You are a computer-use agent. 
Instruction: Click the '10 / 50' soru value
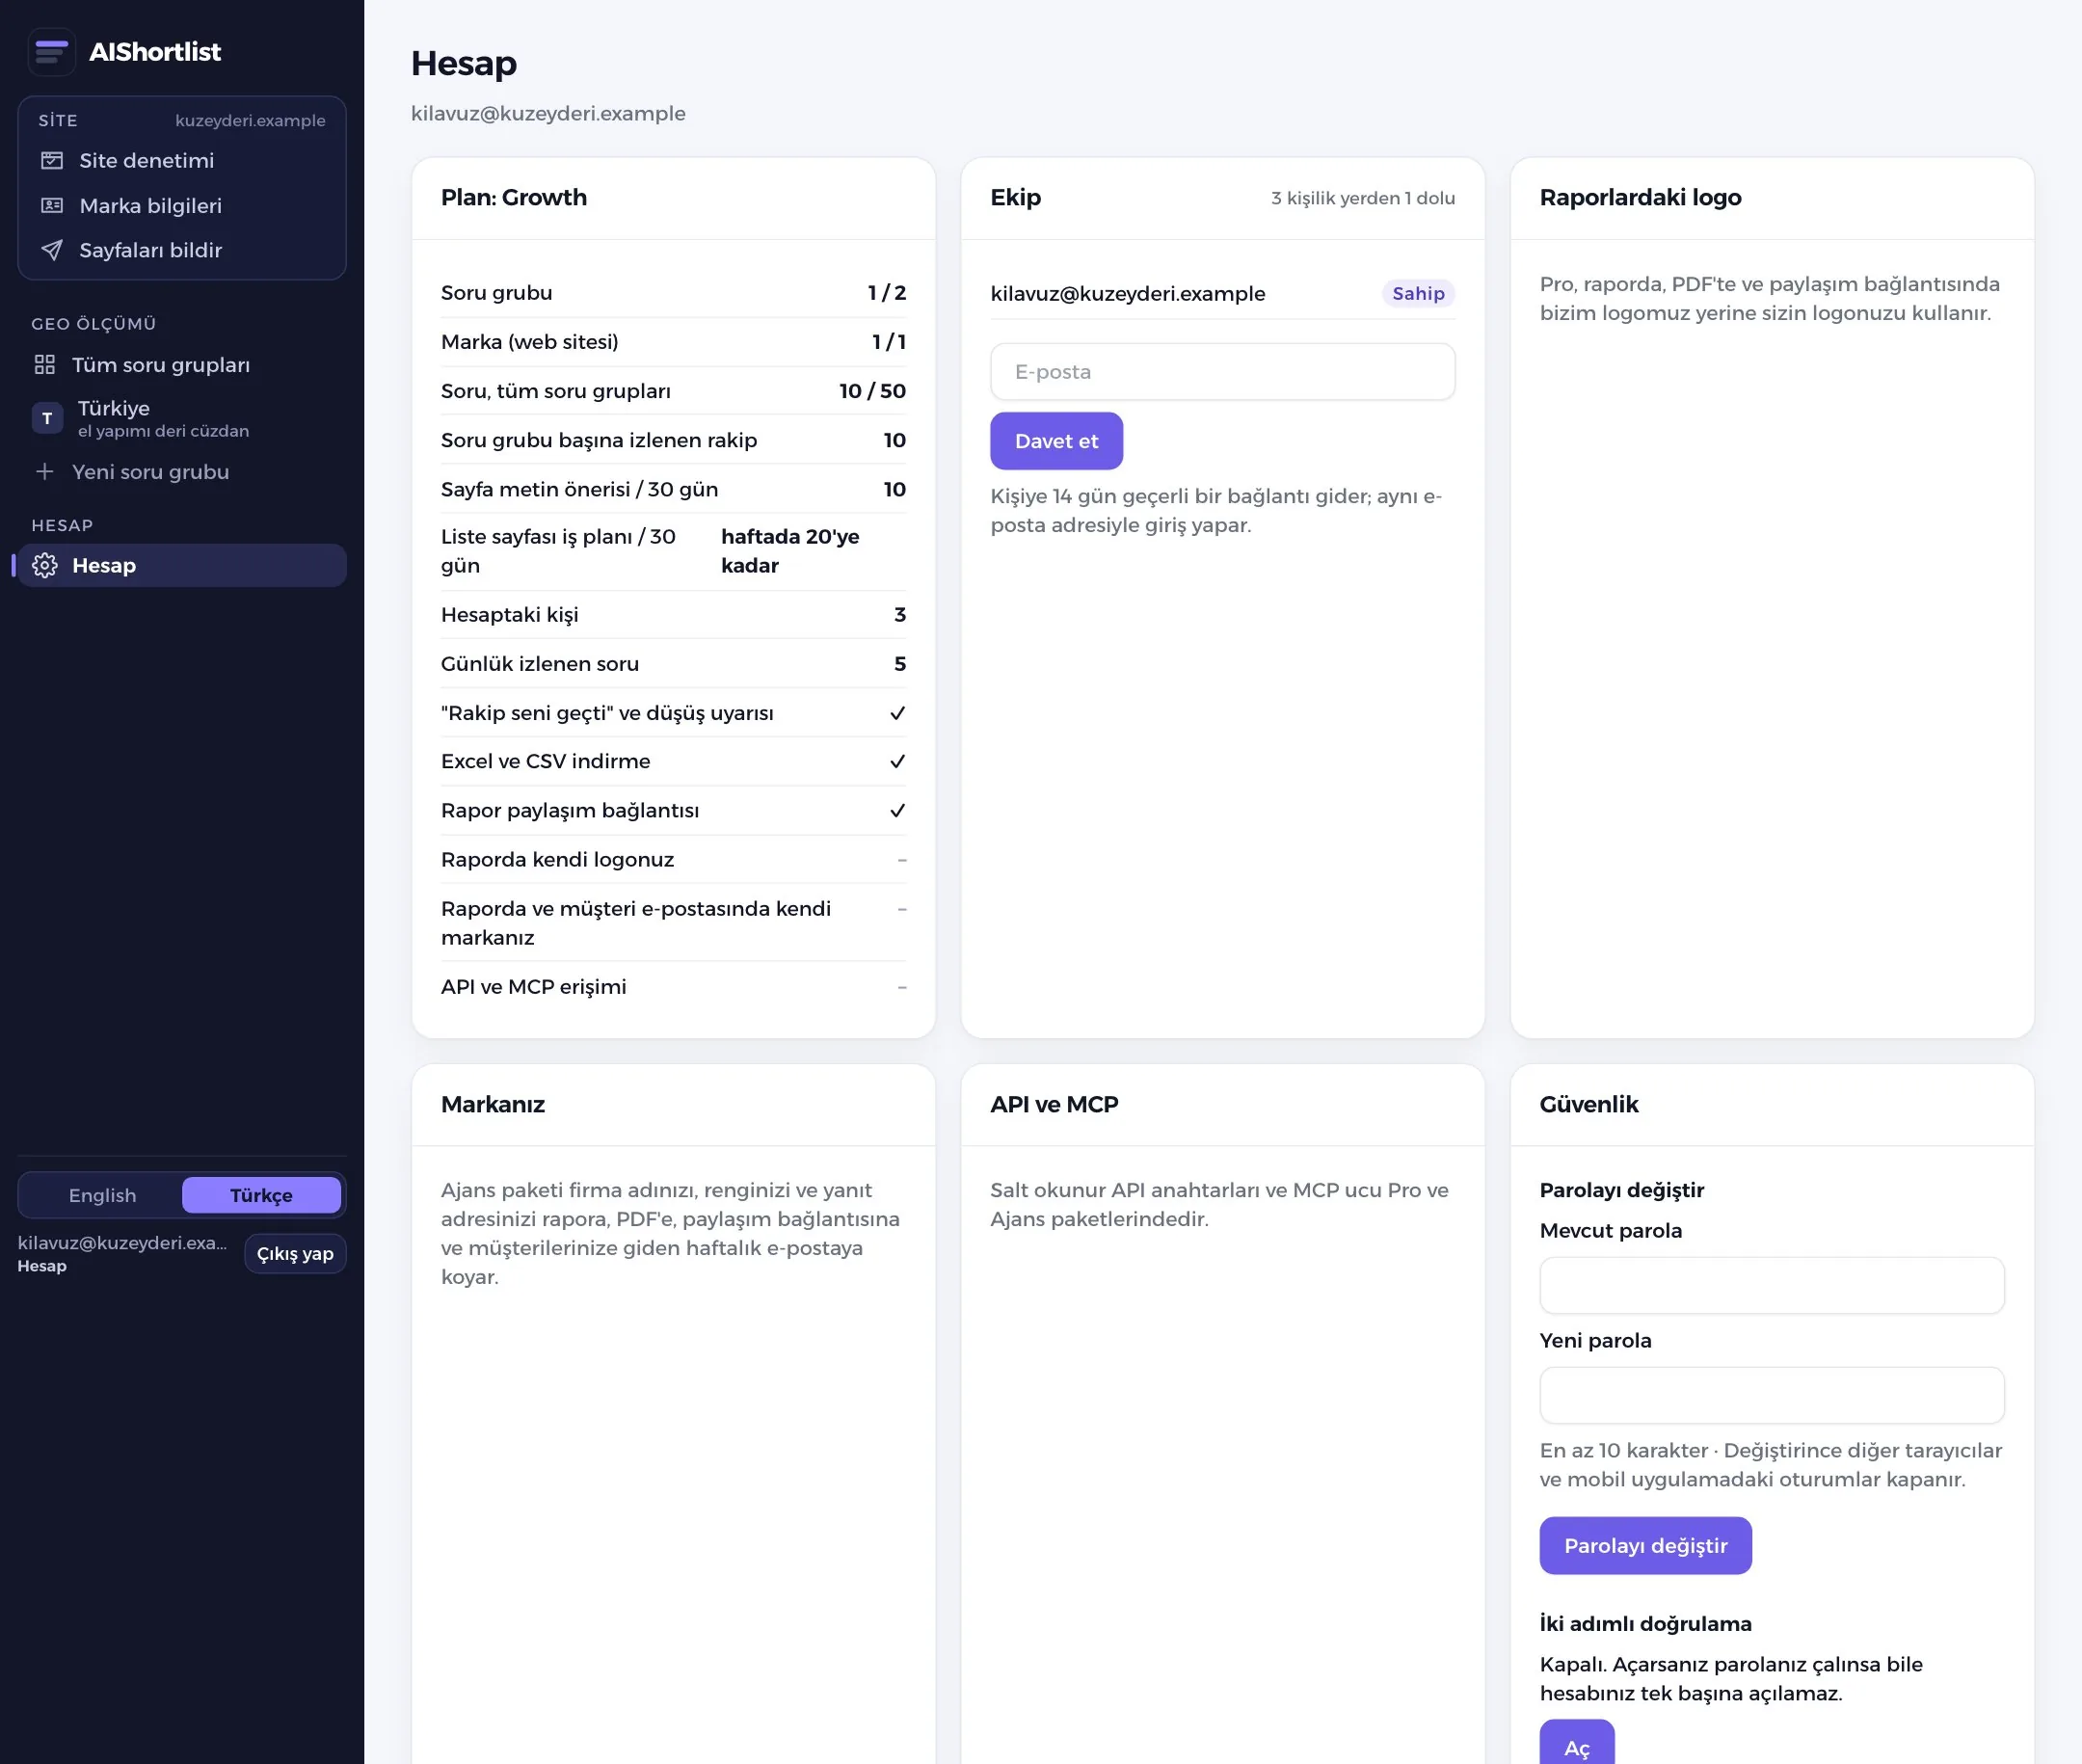point(872,391)
